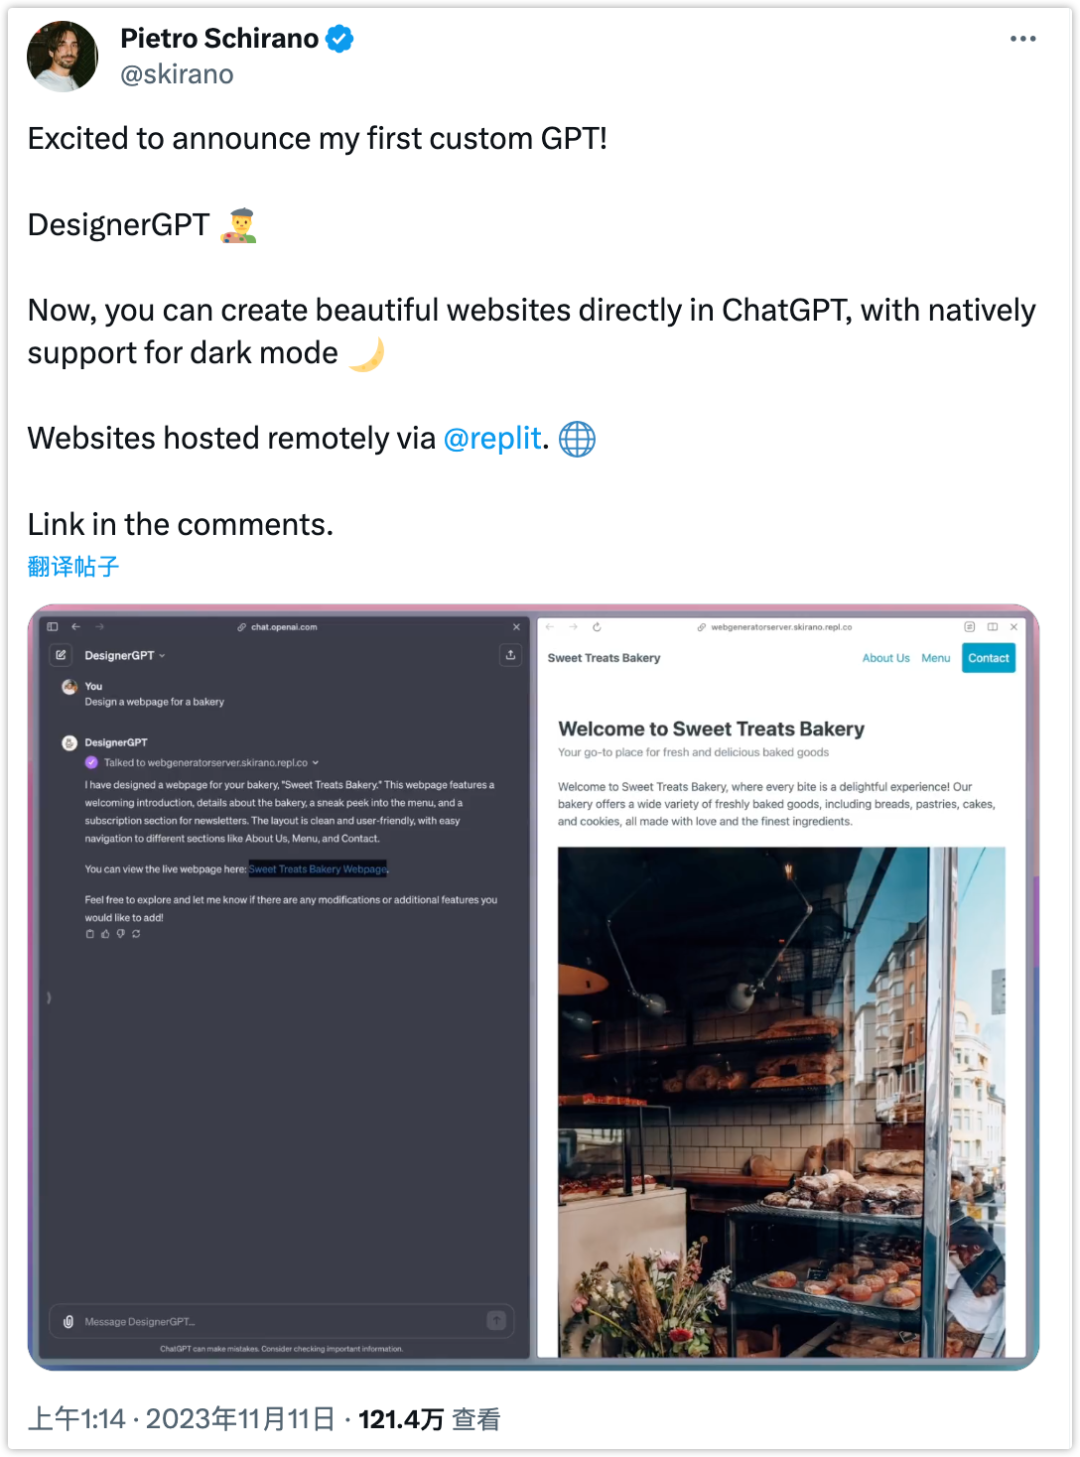Open the About Us nav item

(885, 658)
